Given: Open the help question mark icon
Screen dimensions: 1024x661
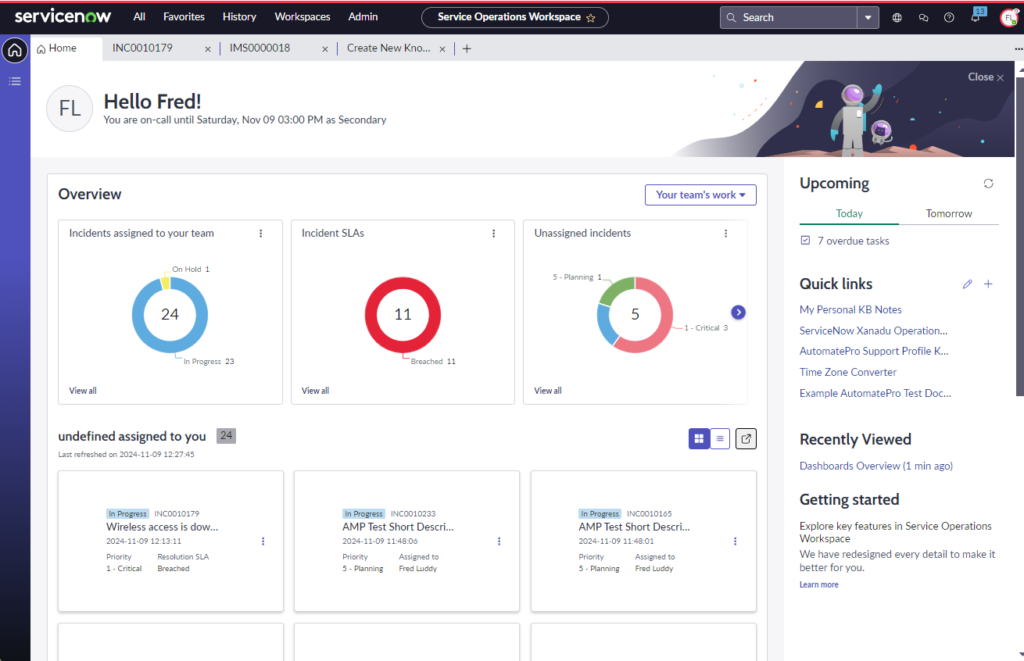Looking at the screenshot, I should click(x=951, y=17).
